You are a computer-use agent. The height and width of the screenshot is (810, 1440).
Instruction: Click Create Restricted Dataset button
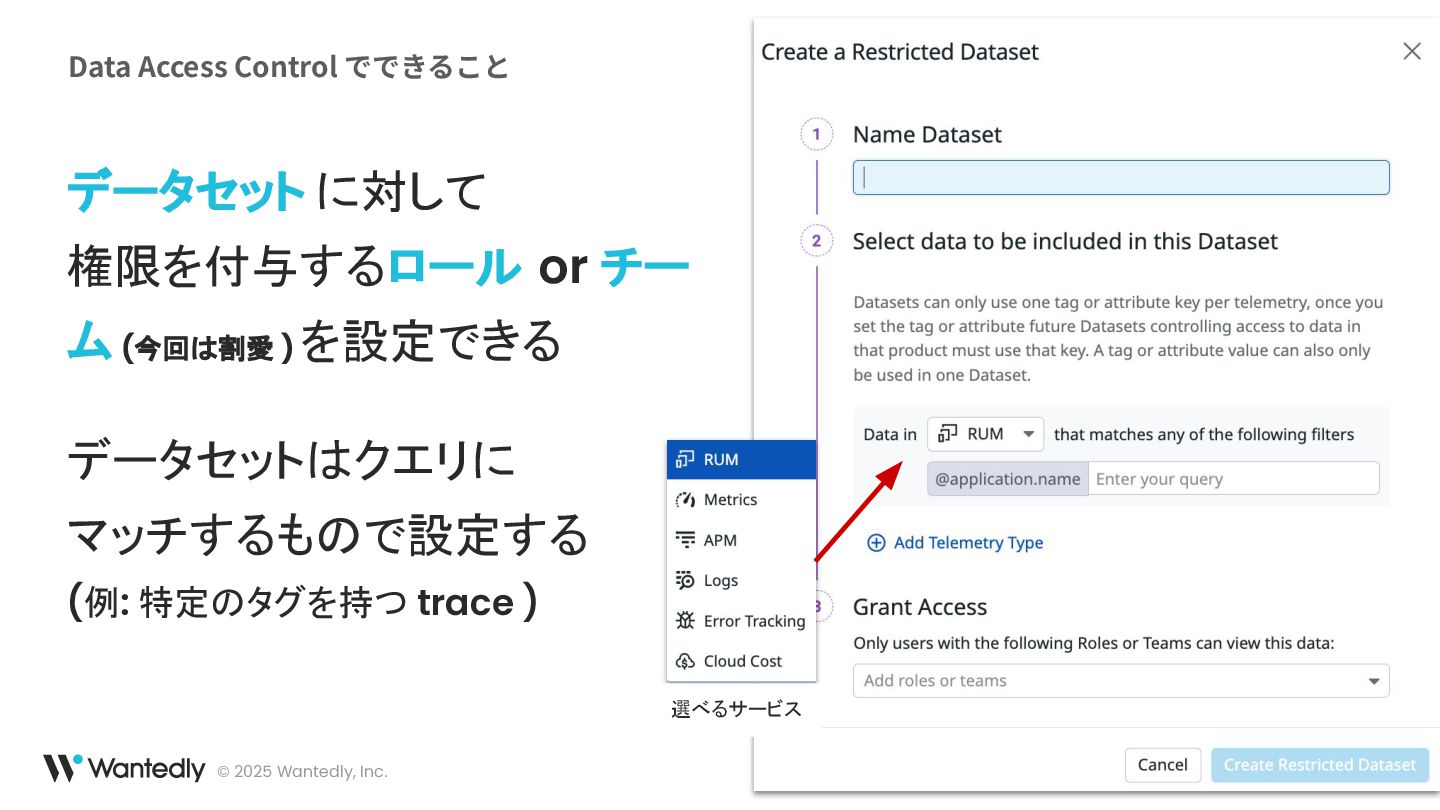pyautogui.click(x=1320, y=765)
